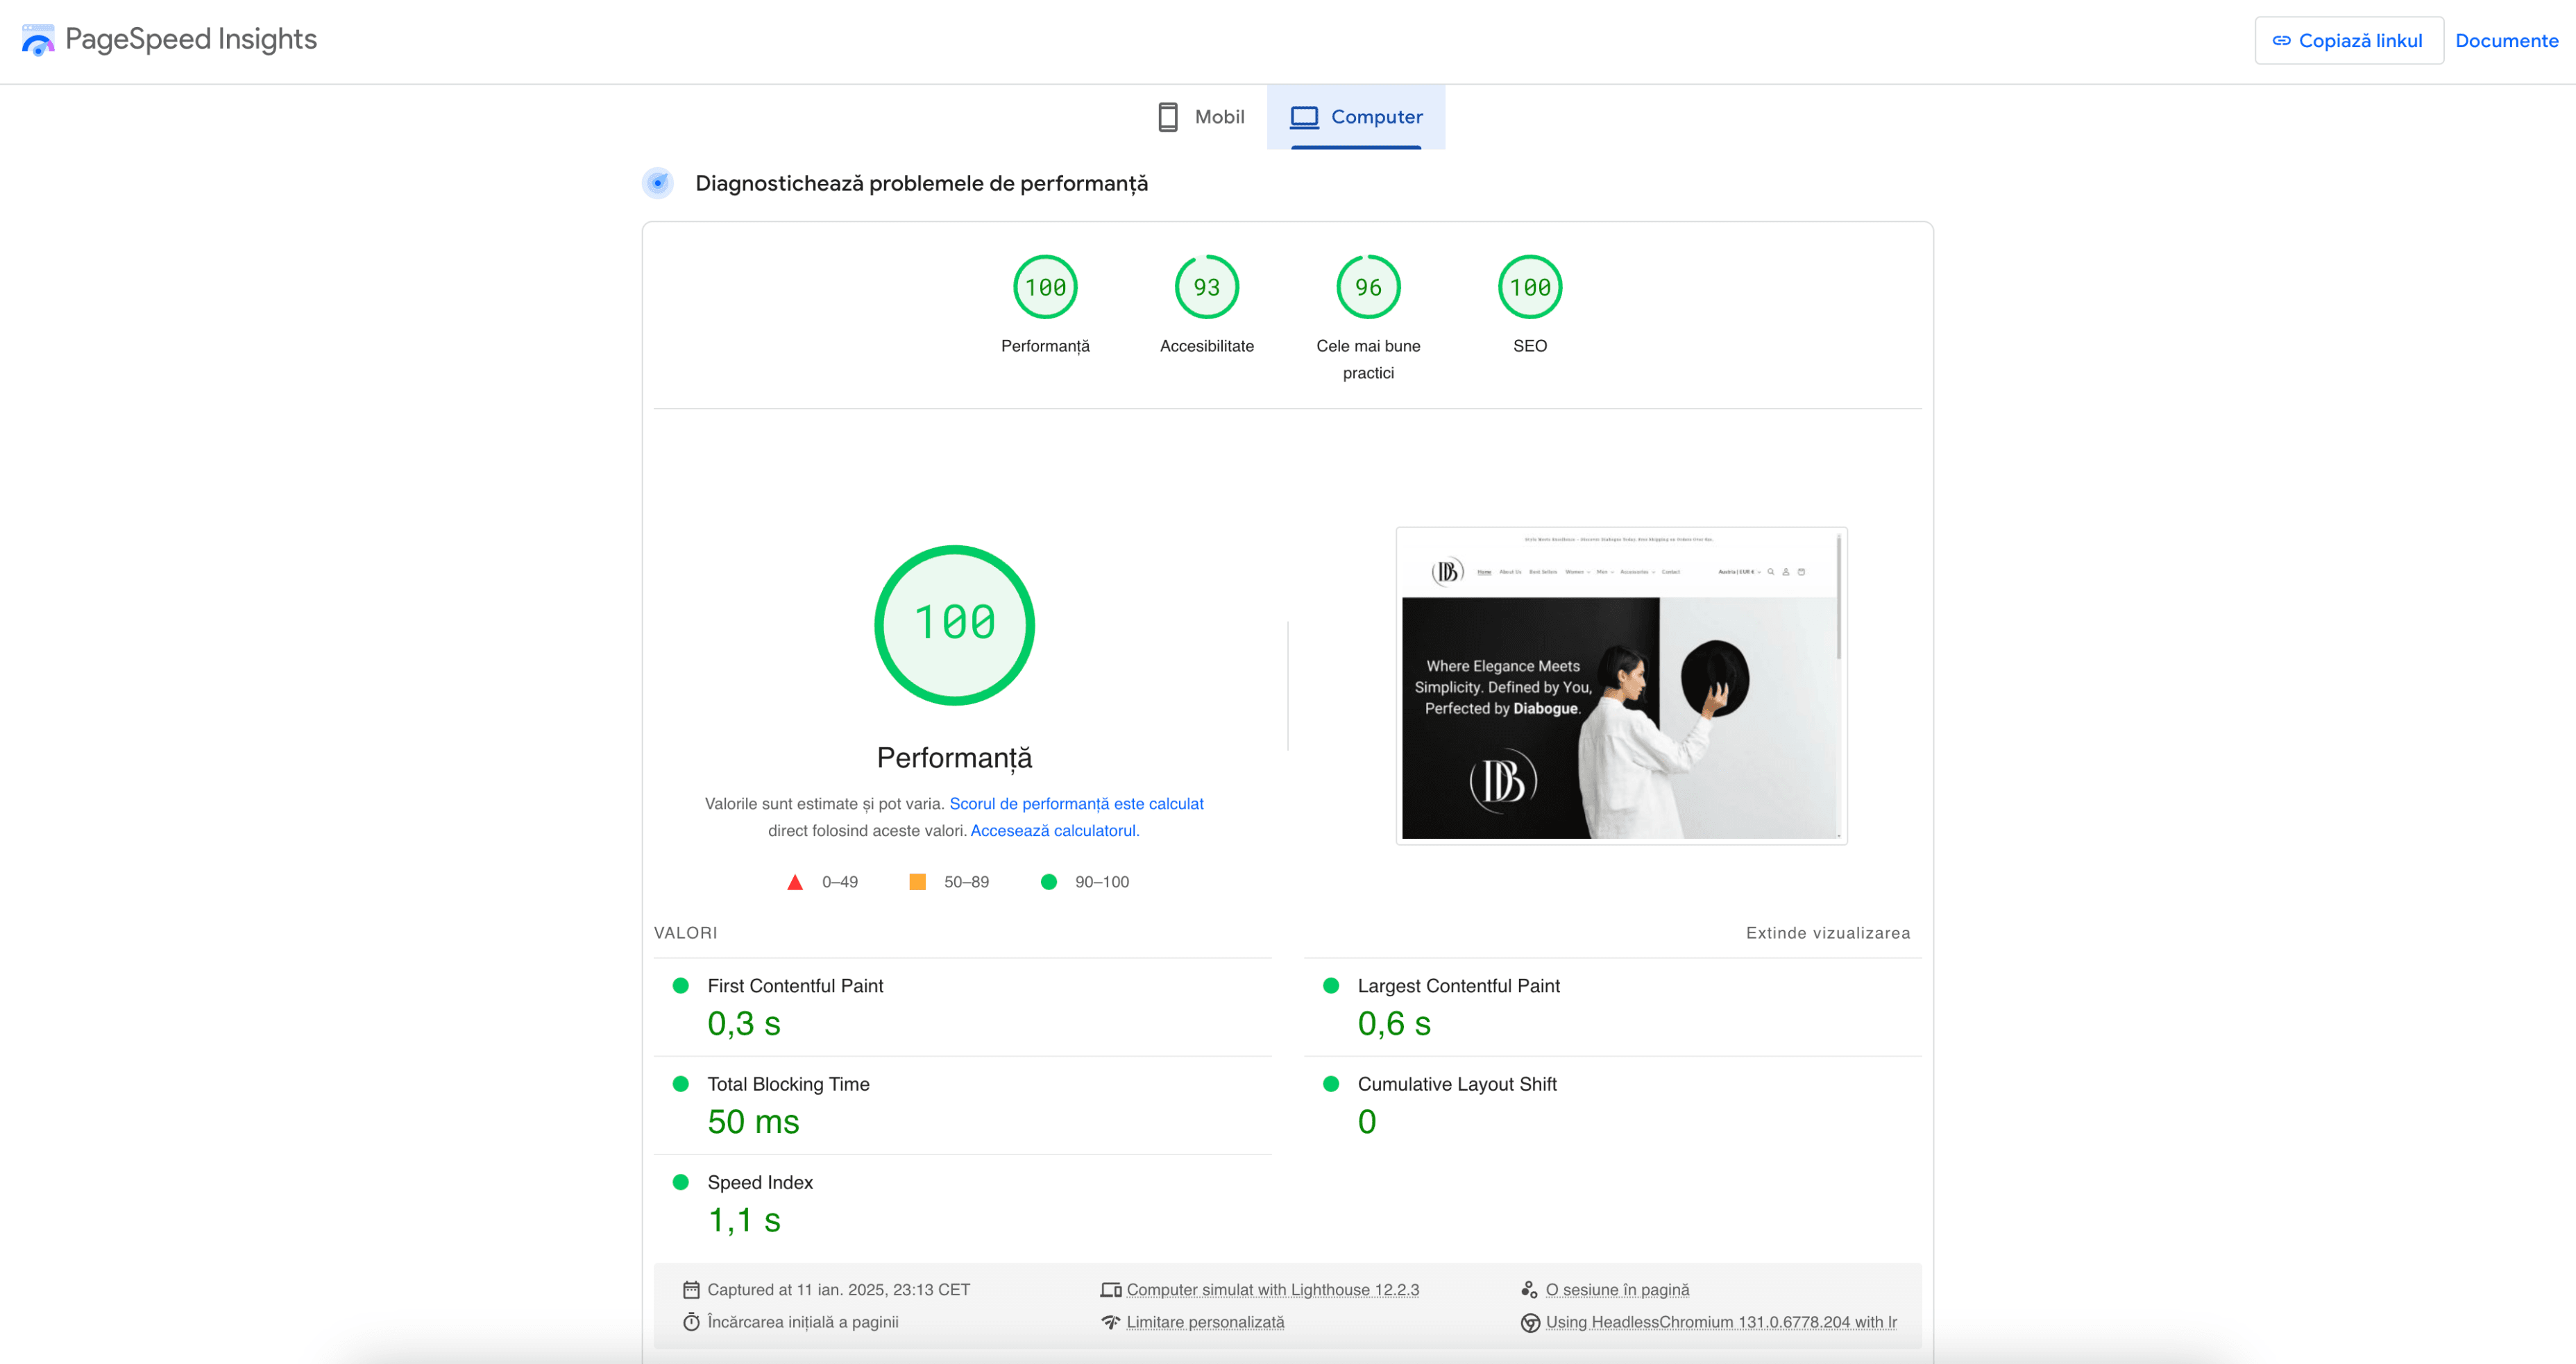The height and width of the screenshot is (1364, 2576).
Task: Click the green dot beside Largest Contentful Paint
Action: pos(1331,986)
